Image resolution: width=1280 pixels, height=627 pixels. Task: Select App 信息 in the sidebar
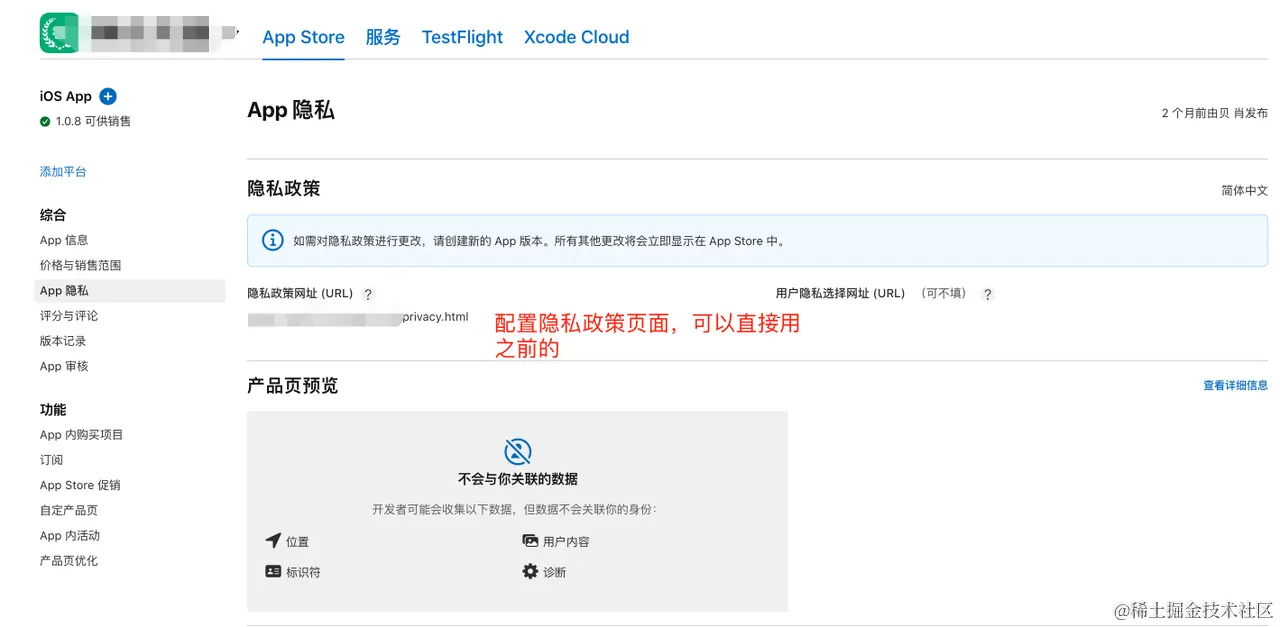pyautogui.click(x=64, y=240)
